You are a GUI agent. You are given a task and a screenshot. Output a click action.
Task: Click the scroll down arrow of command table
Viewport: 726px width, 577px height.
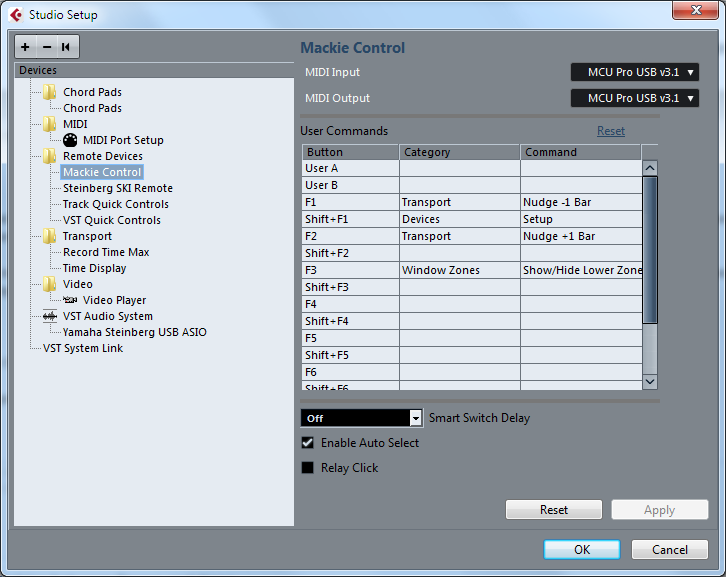coord(650,382)
